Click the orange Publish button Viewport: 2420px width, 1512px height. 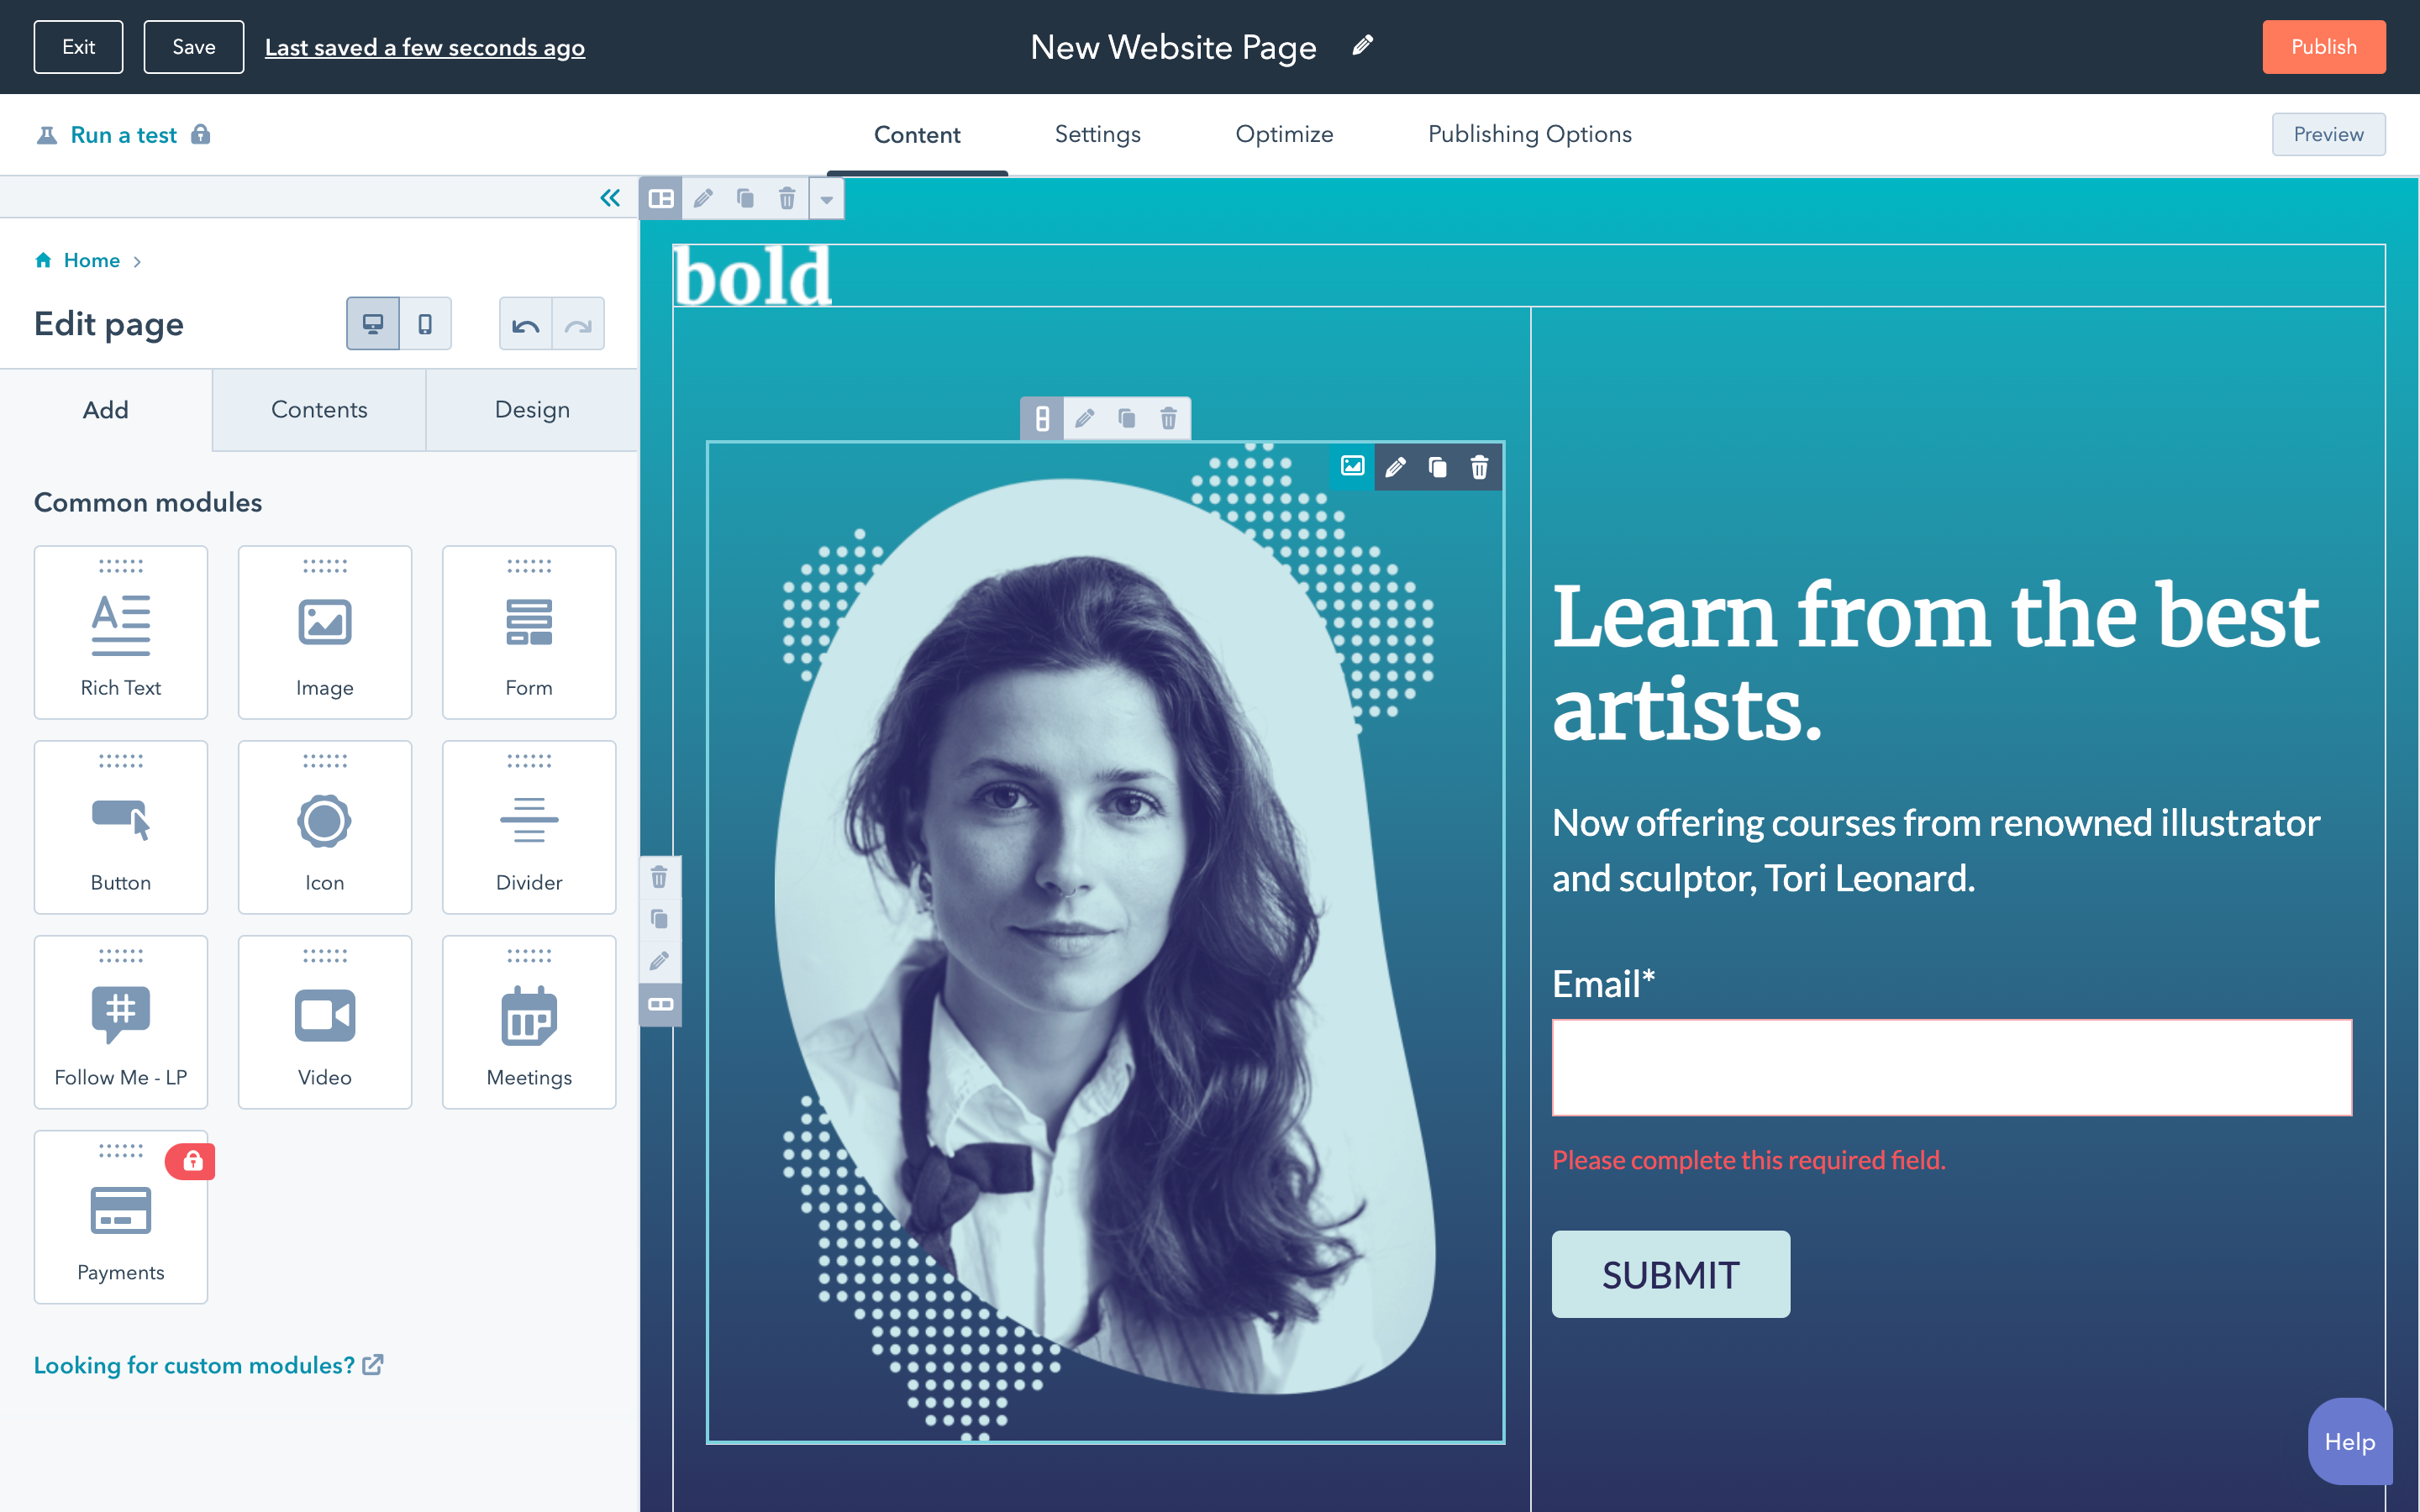tap(2323, 47)
